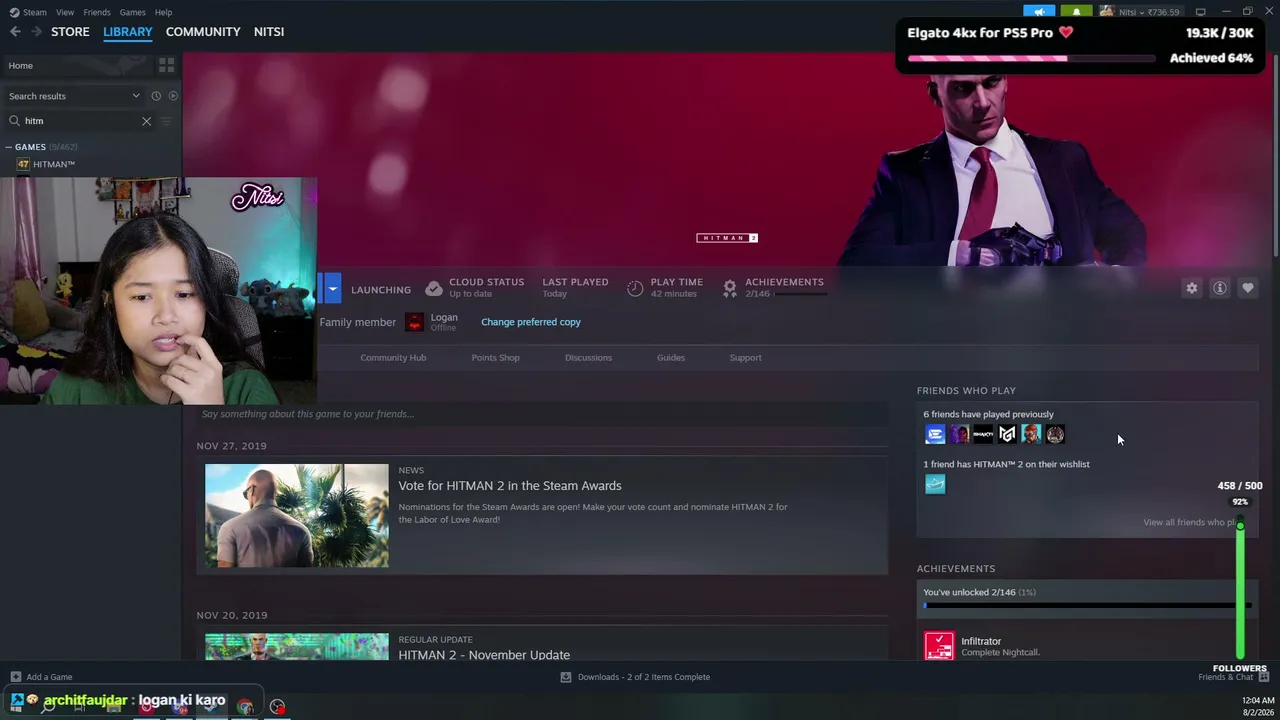Open the Guides link

(671, 358)
